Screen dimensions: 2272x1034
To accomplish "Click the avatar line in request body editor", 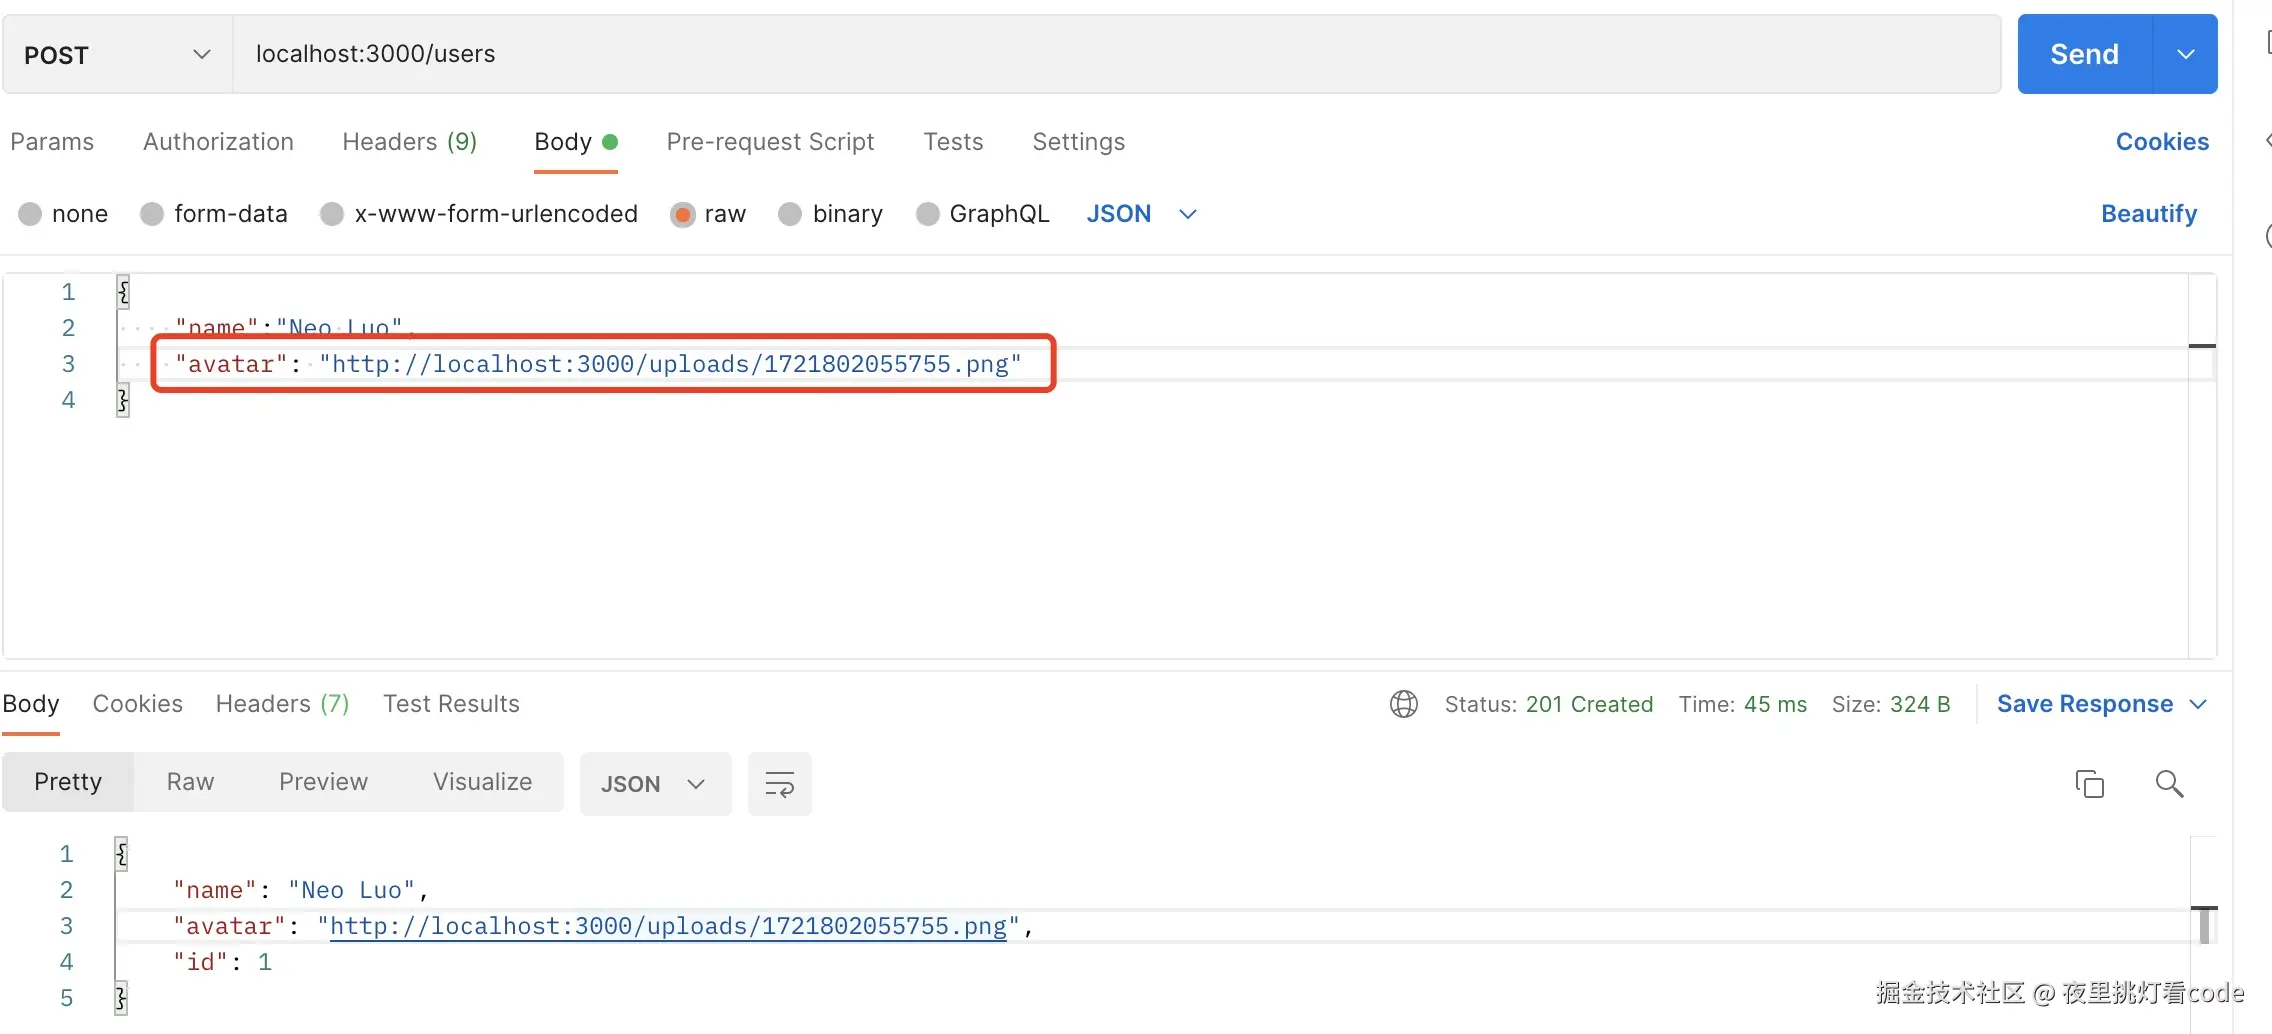I will 598,364.
